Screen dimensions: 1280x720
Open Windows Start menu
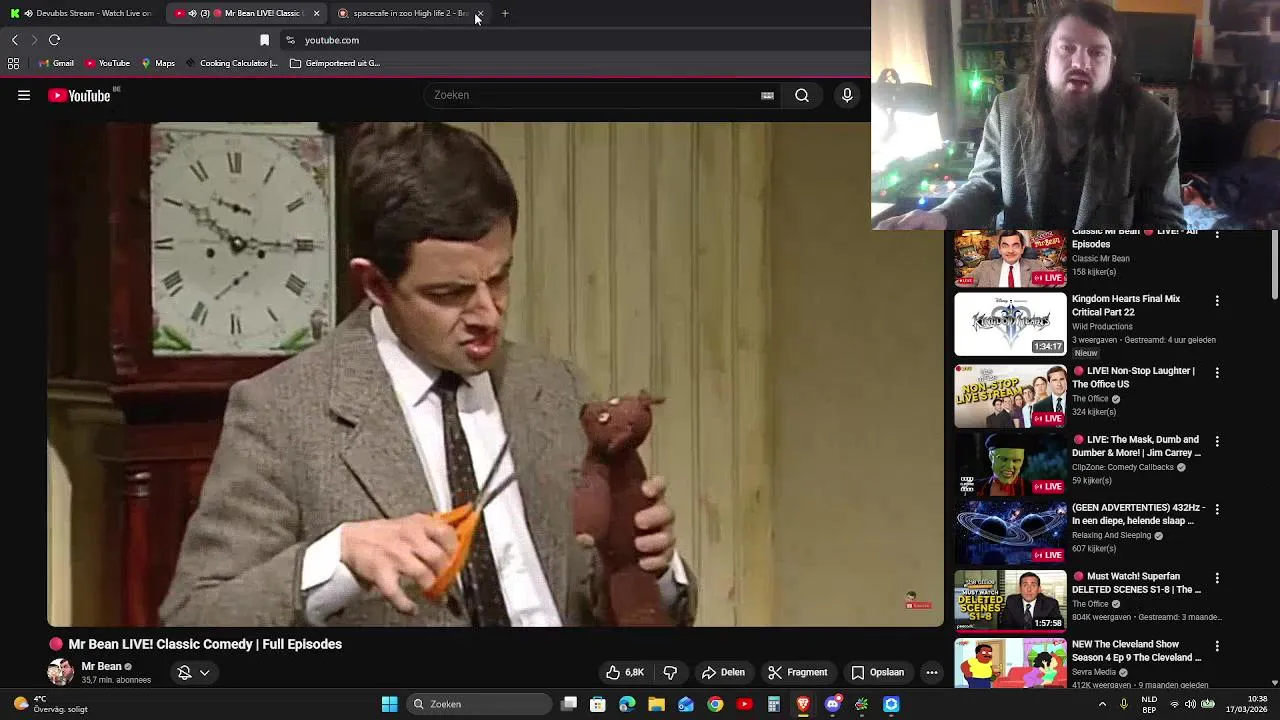pos(390,704)
